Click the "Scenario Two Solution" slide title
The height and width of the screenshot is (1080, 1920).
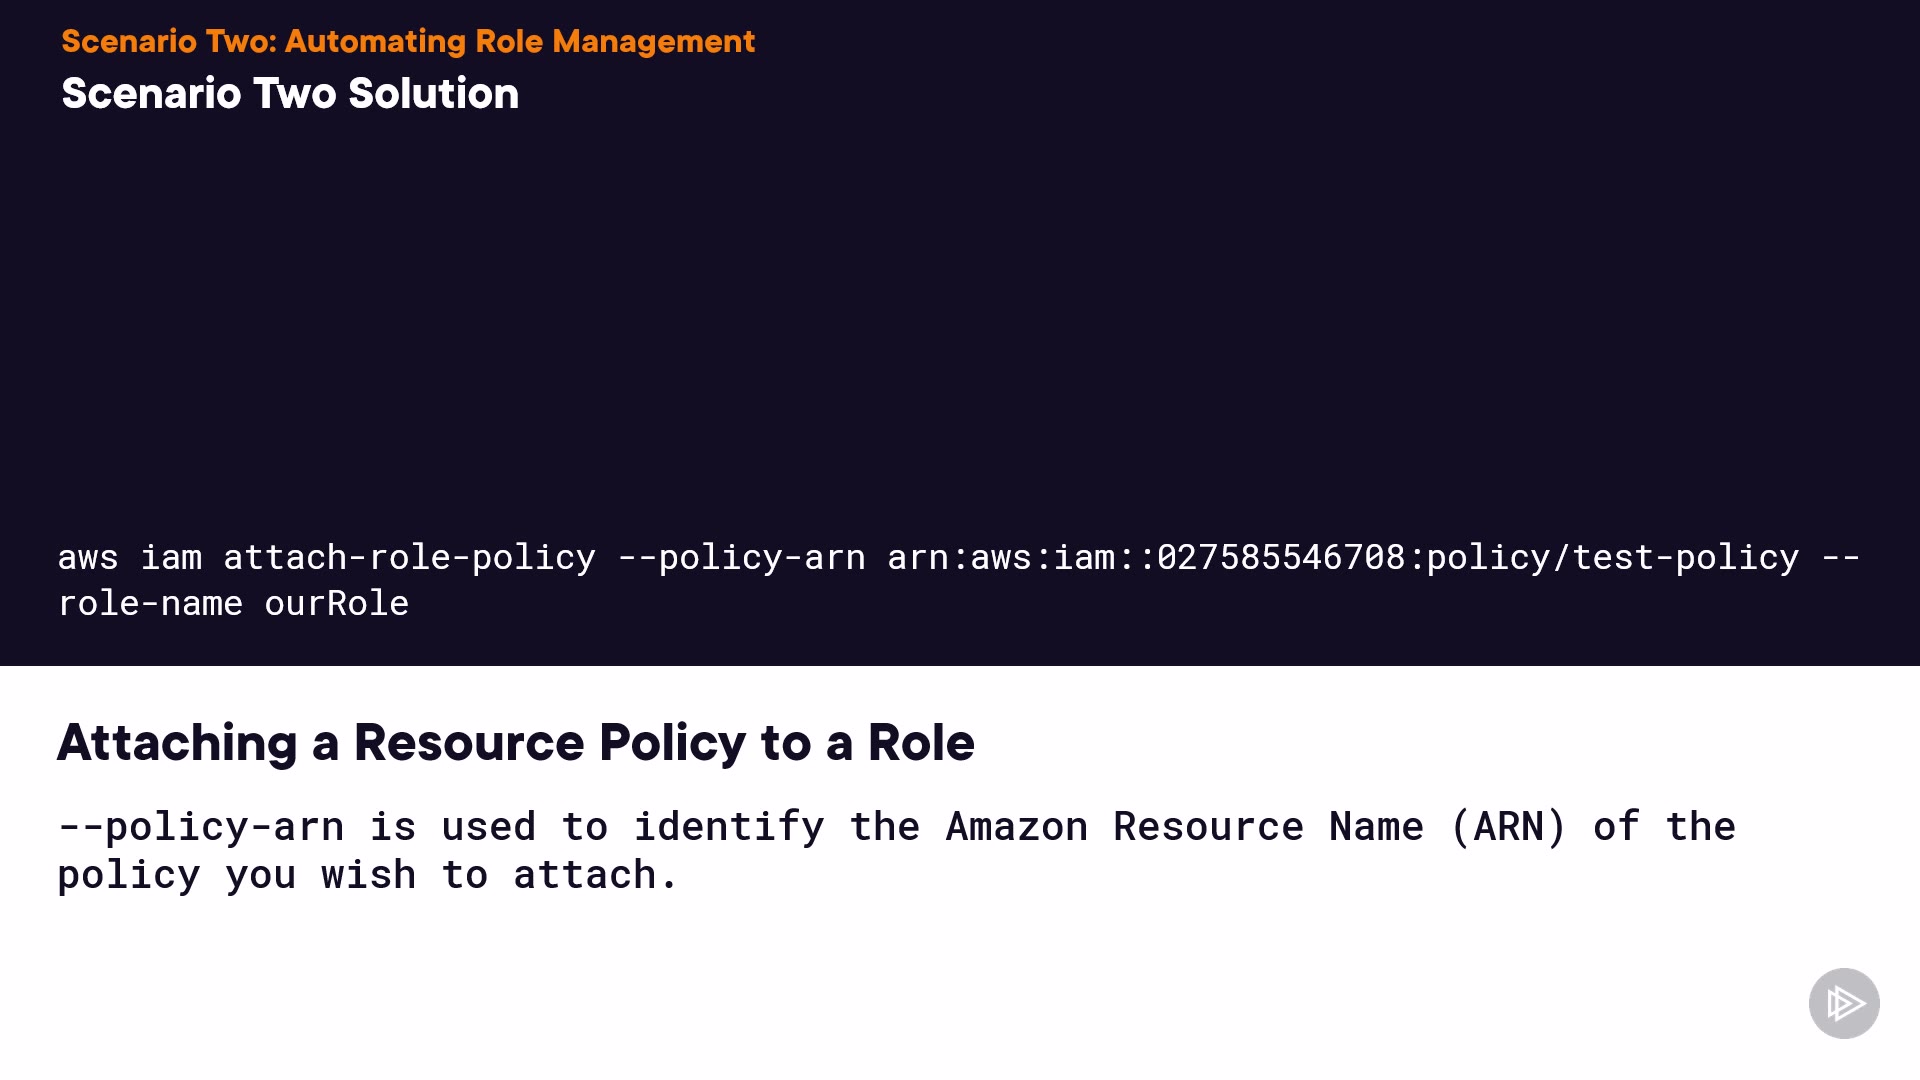[x=290, y=93]
